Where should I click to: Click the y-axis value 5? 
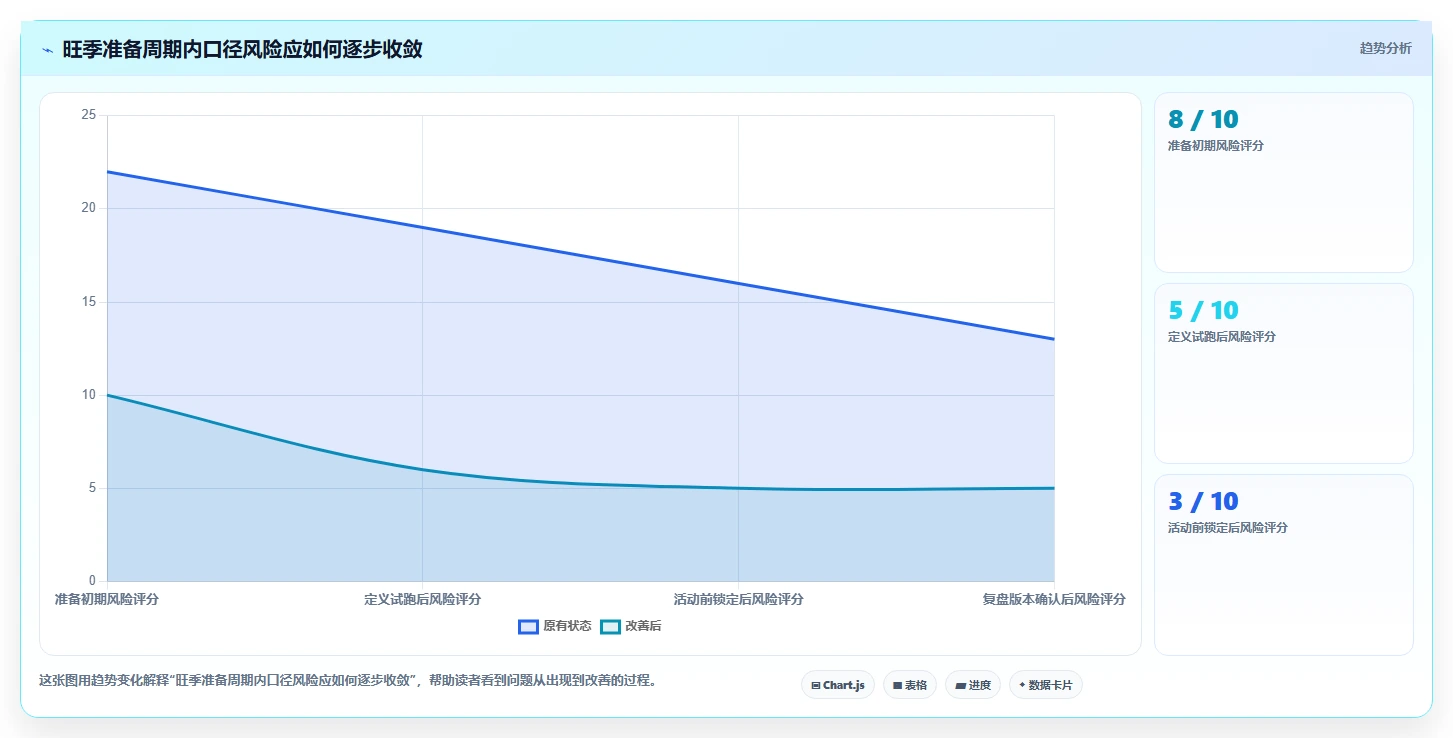point(92,488)
